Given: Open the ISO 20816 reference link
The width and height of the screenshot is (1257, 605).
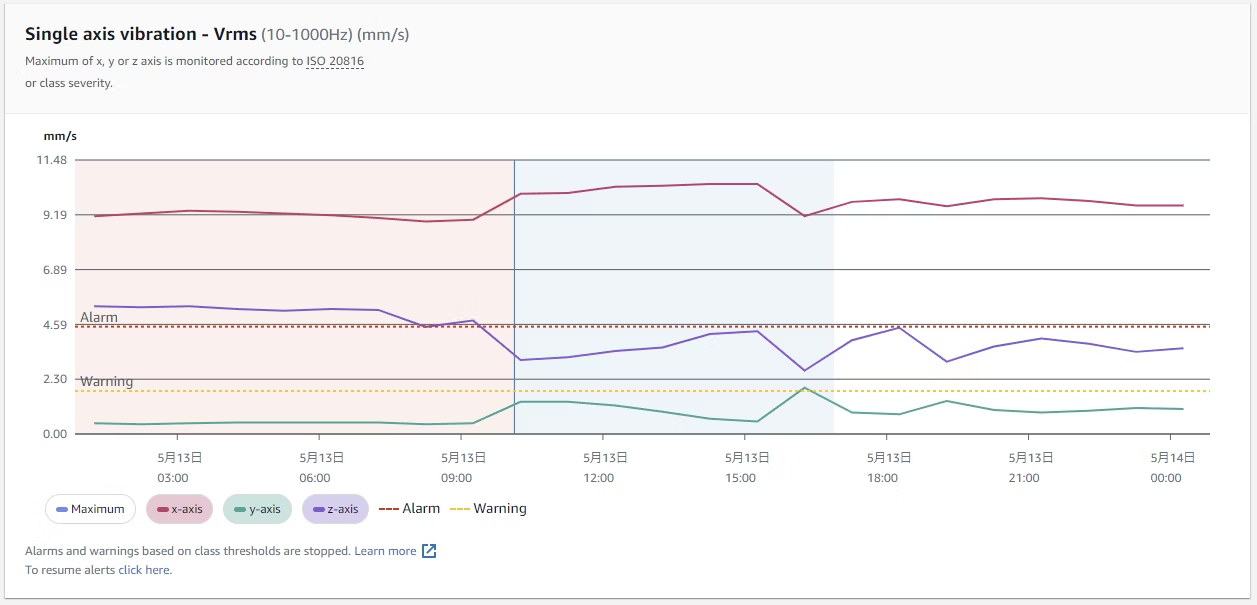Looking at the screenshot, I should point(335,61).
